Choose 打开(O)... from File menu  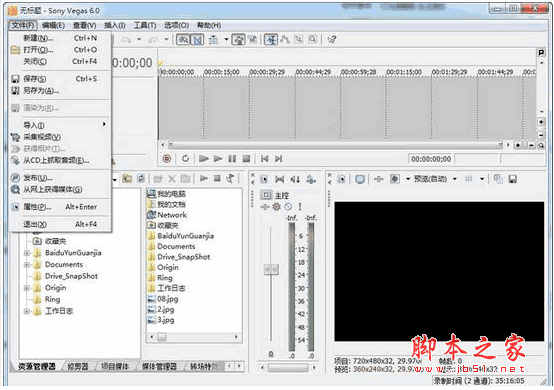tap(60, 50)
